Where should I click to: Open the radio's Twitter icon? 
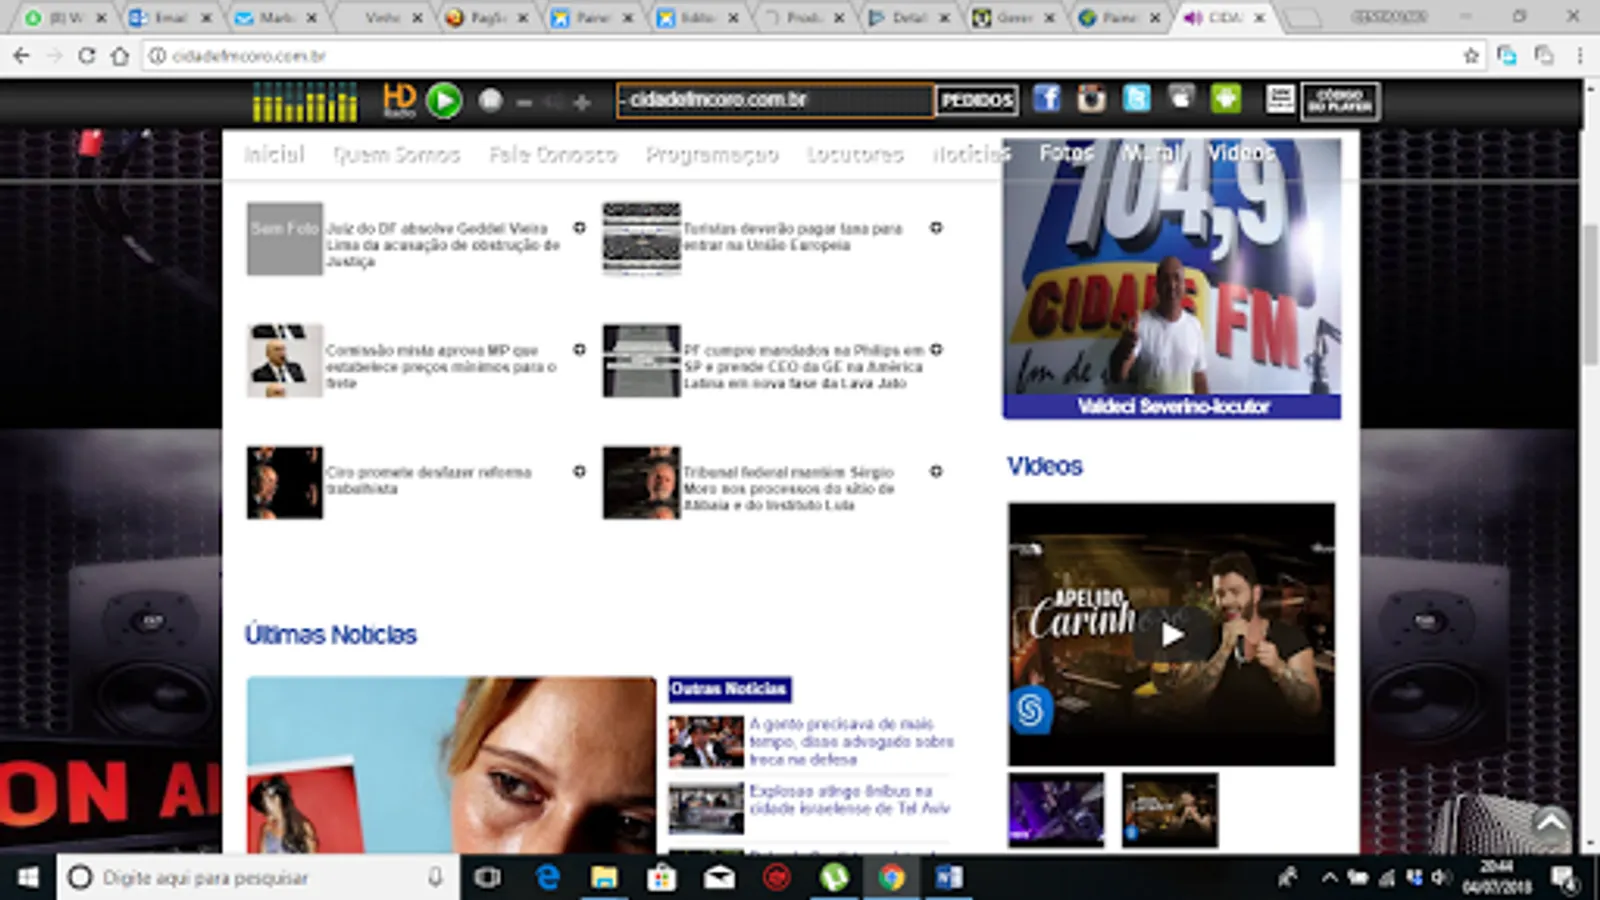(1136, 98)
